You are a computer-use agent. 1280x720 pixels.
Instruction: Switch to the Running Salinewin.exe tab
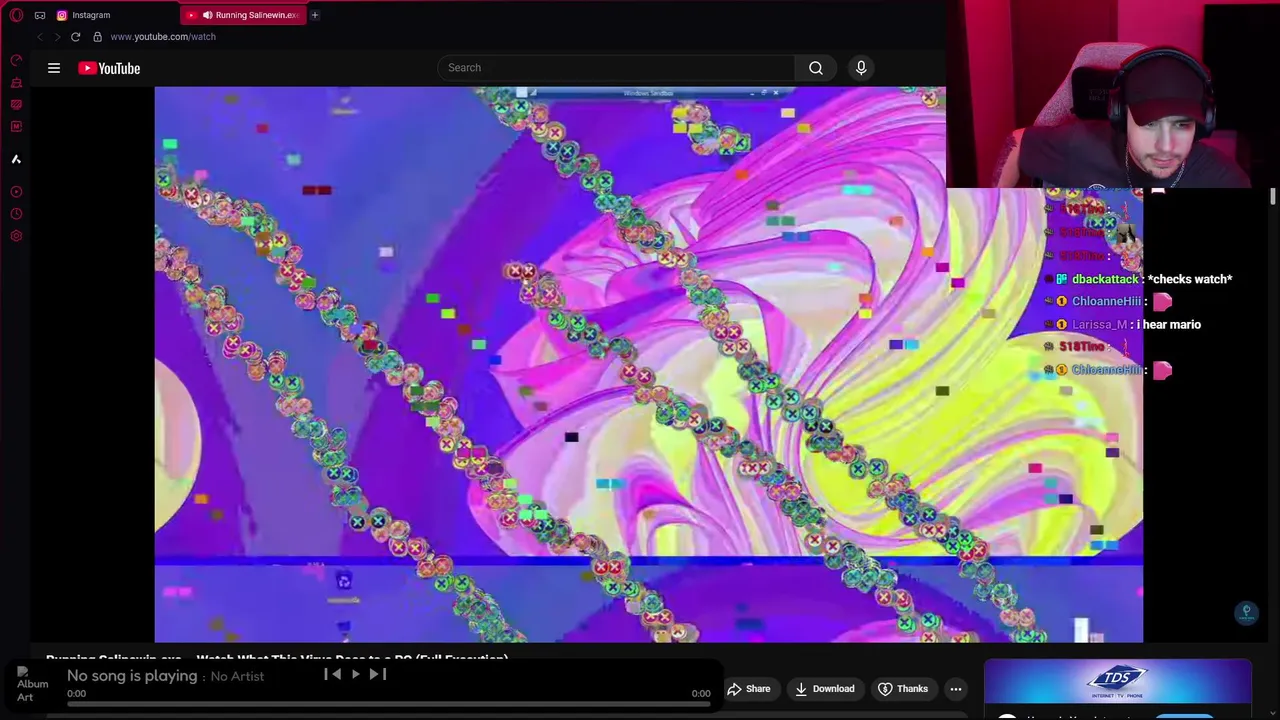pyautogui.click(x=243, y=15)
